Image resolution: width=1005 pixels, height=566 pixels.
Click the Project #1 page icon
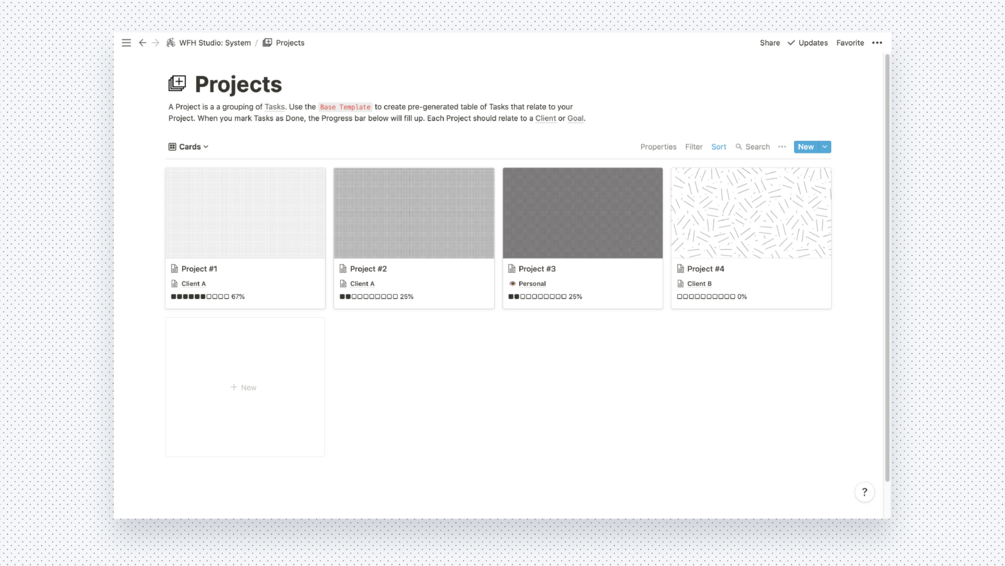tap(174, 269)
